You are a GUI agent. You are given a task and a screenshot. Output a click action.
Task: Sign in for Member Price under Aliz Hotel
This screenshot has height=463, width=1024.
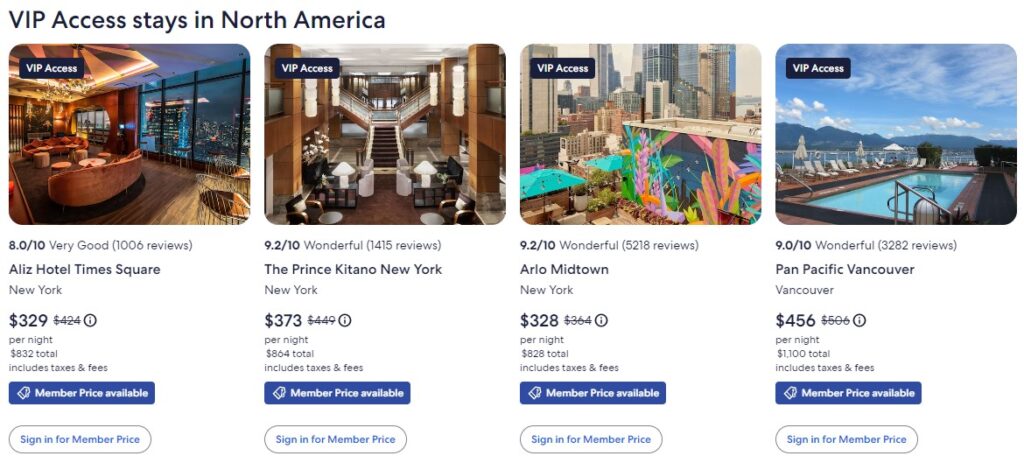80,439
